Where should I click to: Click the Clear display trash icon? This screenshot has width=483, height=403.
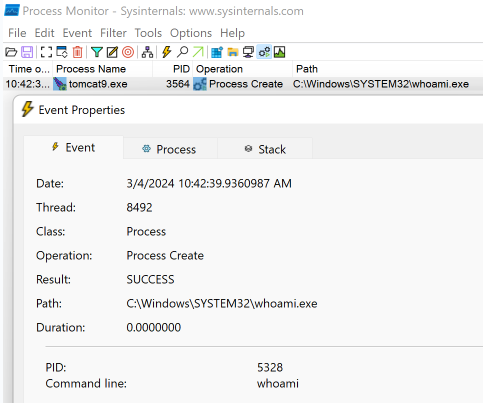pos(77,52)
